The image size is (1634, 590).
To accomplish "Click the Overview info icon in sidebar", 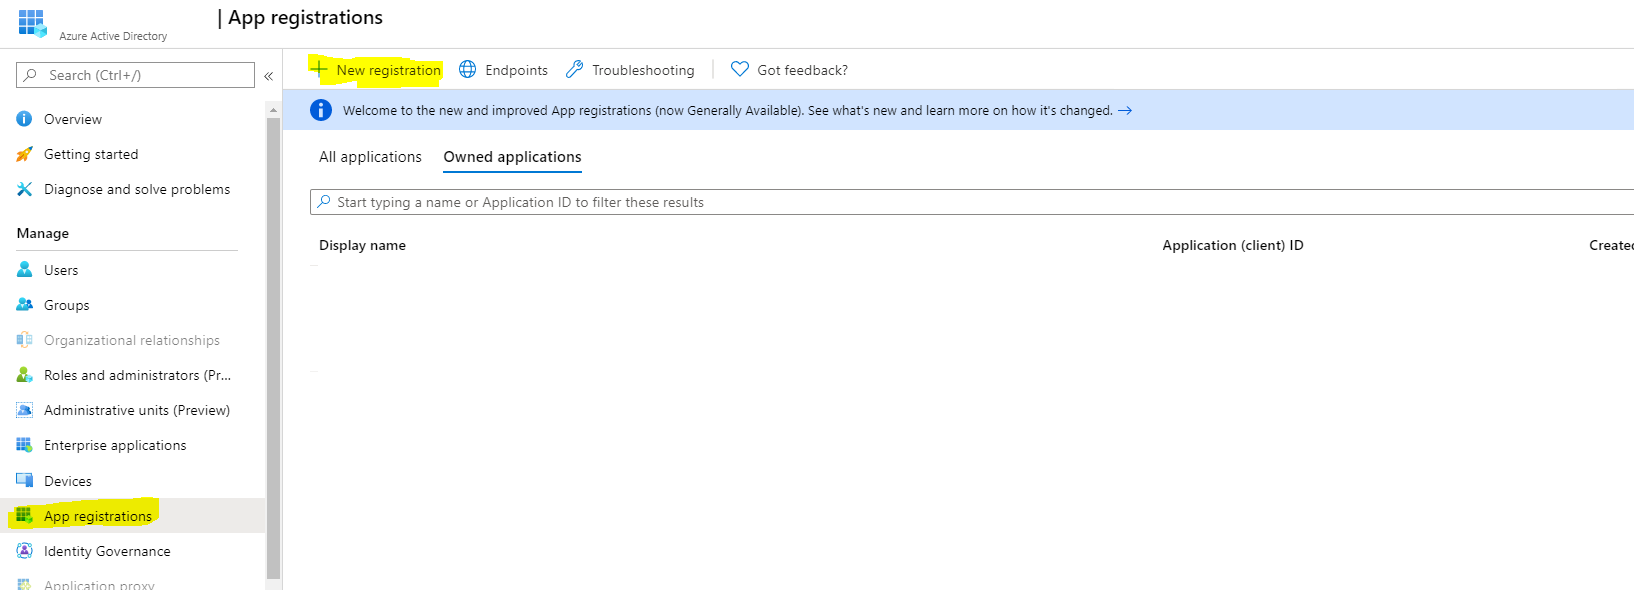I will tap(24, 119).
